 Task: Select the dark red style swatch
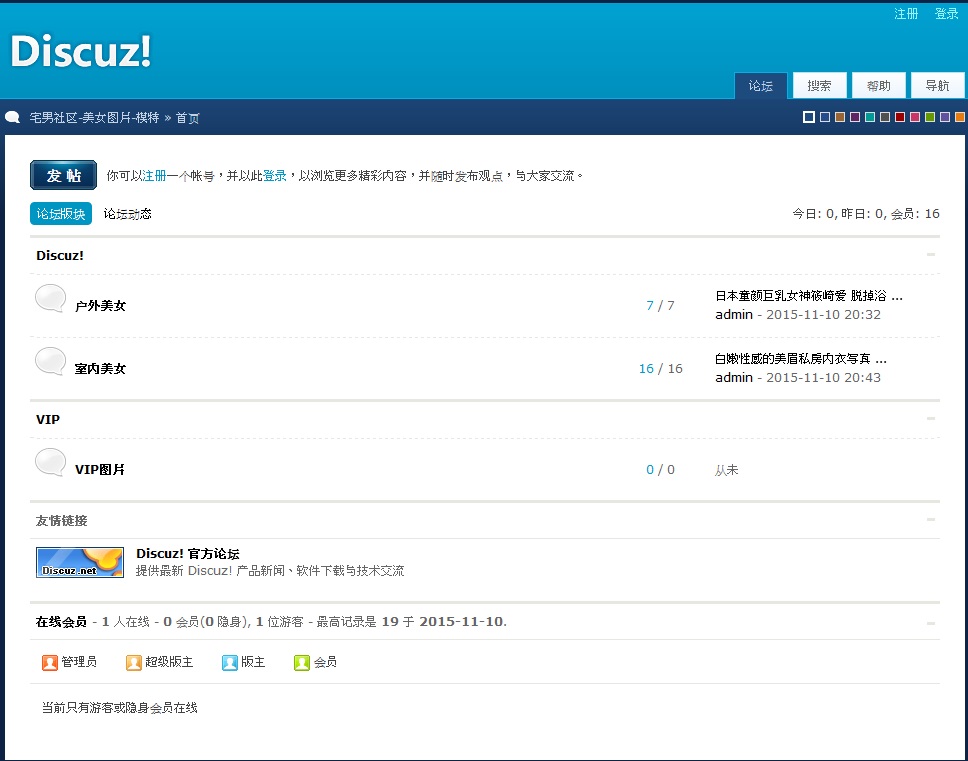[900, 117]
